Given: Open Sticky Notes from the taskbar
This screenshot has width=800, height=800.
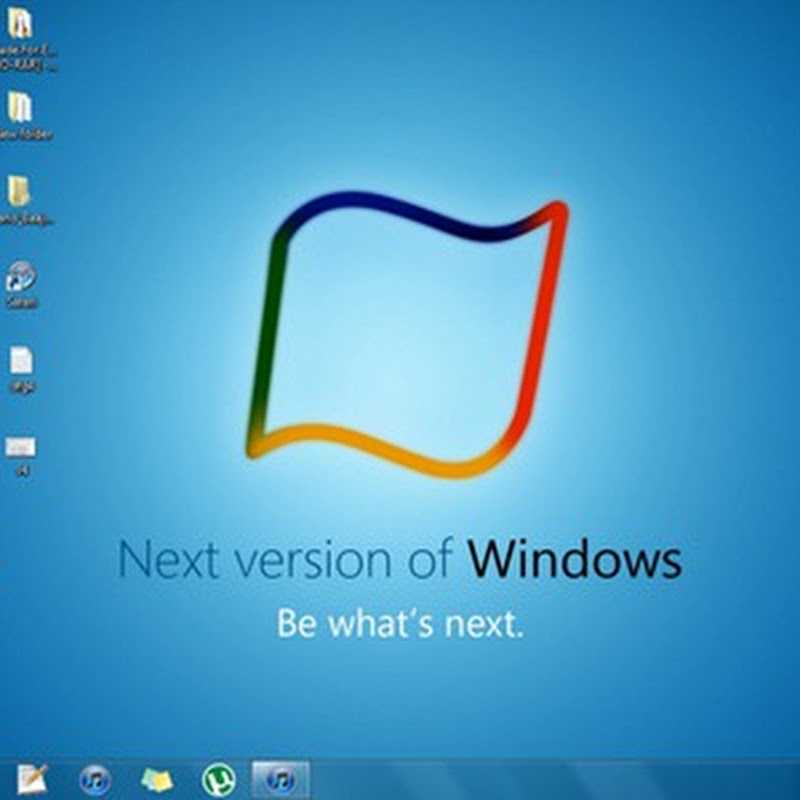Looking at the screenshot, I should point(157,780).
